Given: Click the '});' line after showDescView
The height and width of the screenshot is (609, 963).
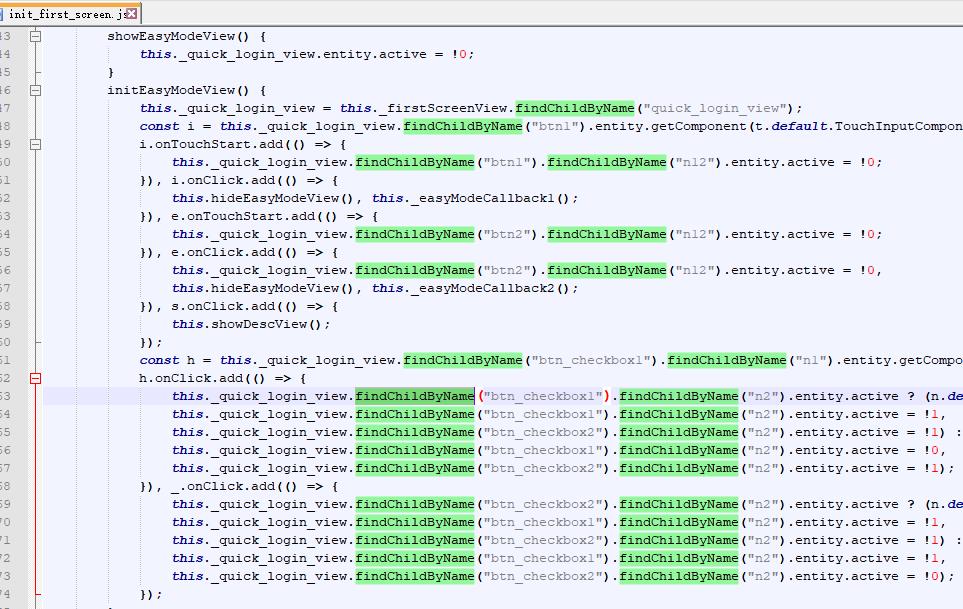Looking at the screenshot, I should pyautogui.click(x=151, y=342).
